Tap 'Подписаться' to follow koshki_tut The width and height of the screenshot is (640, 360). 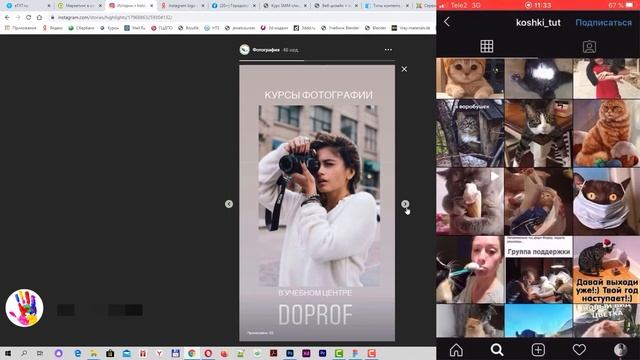click(603, 22)
